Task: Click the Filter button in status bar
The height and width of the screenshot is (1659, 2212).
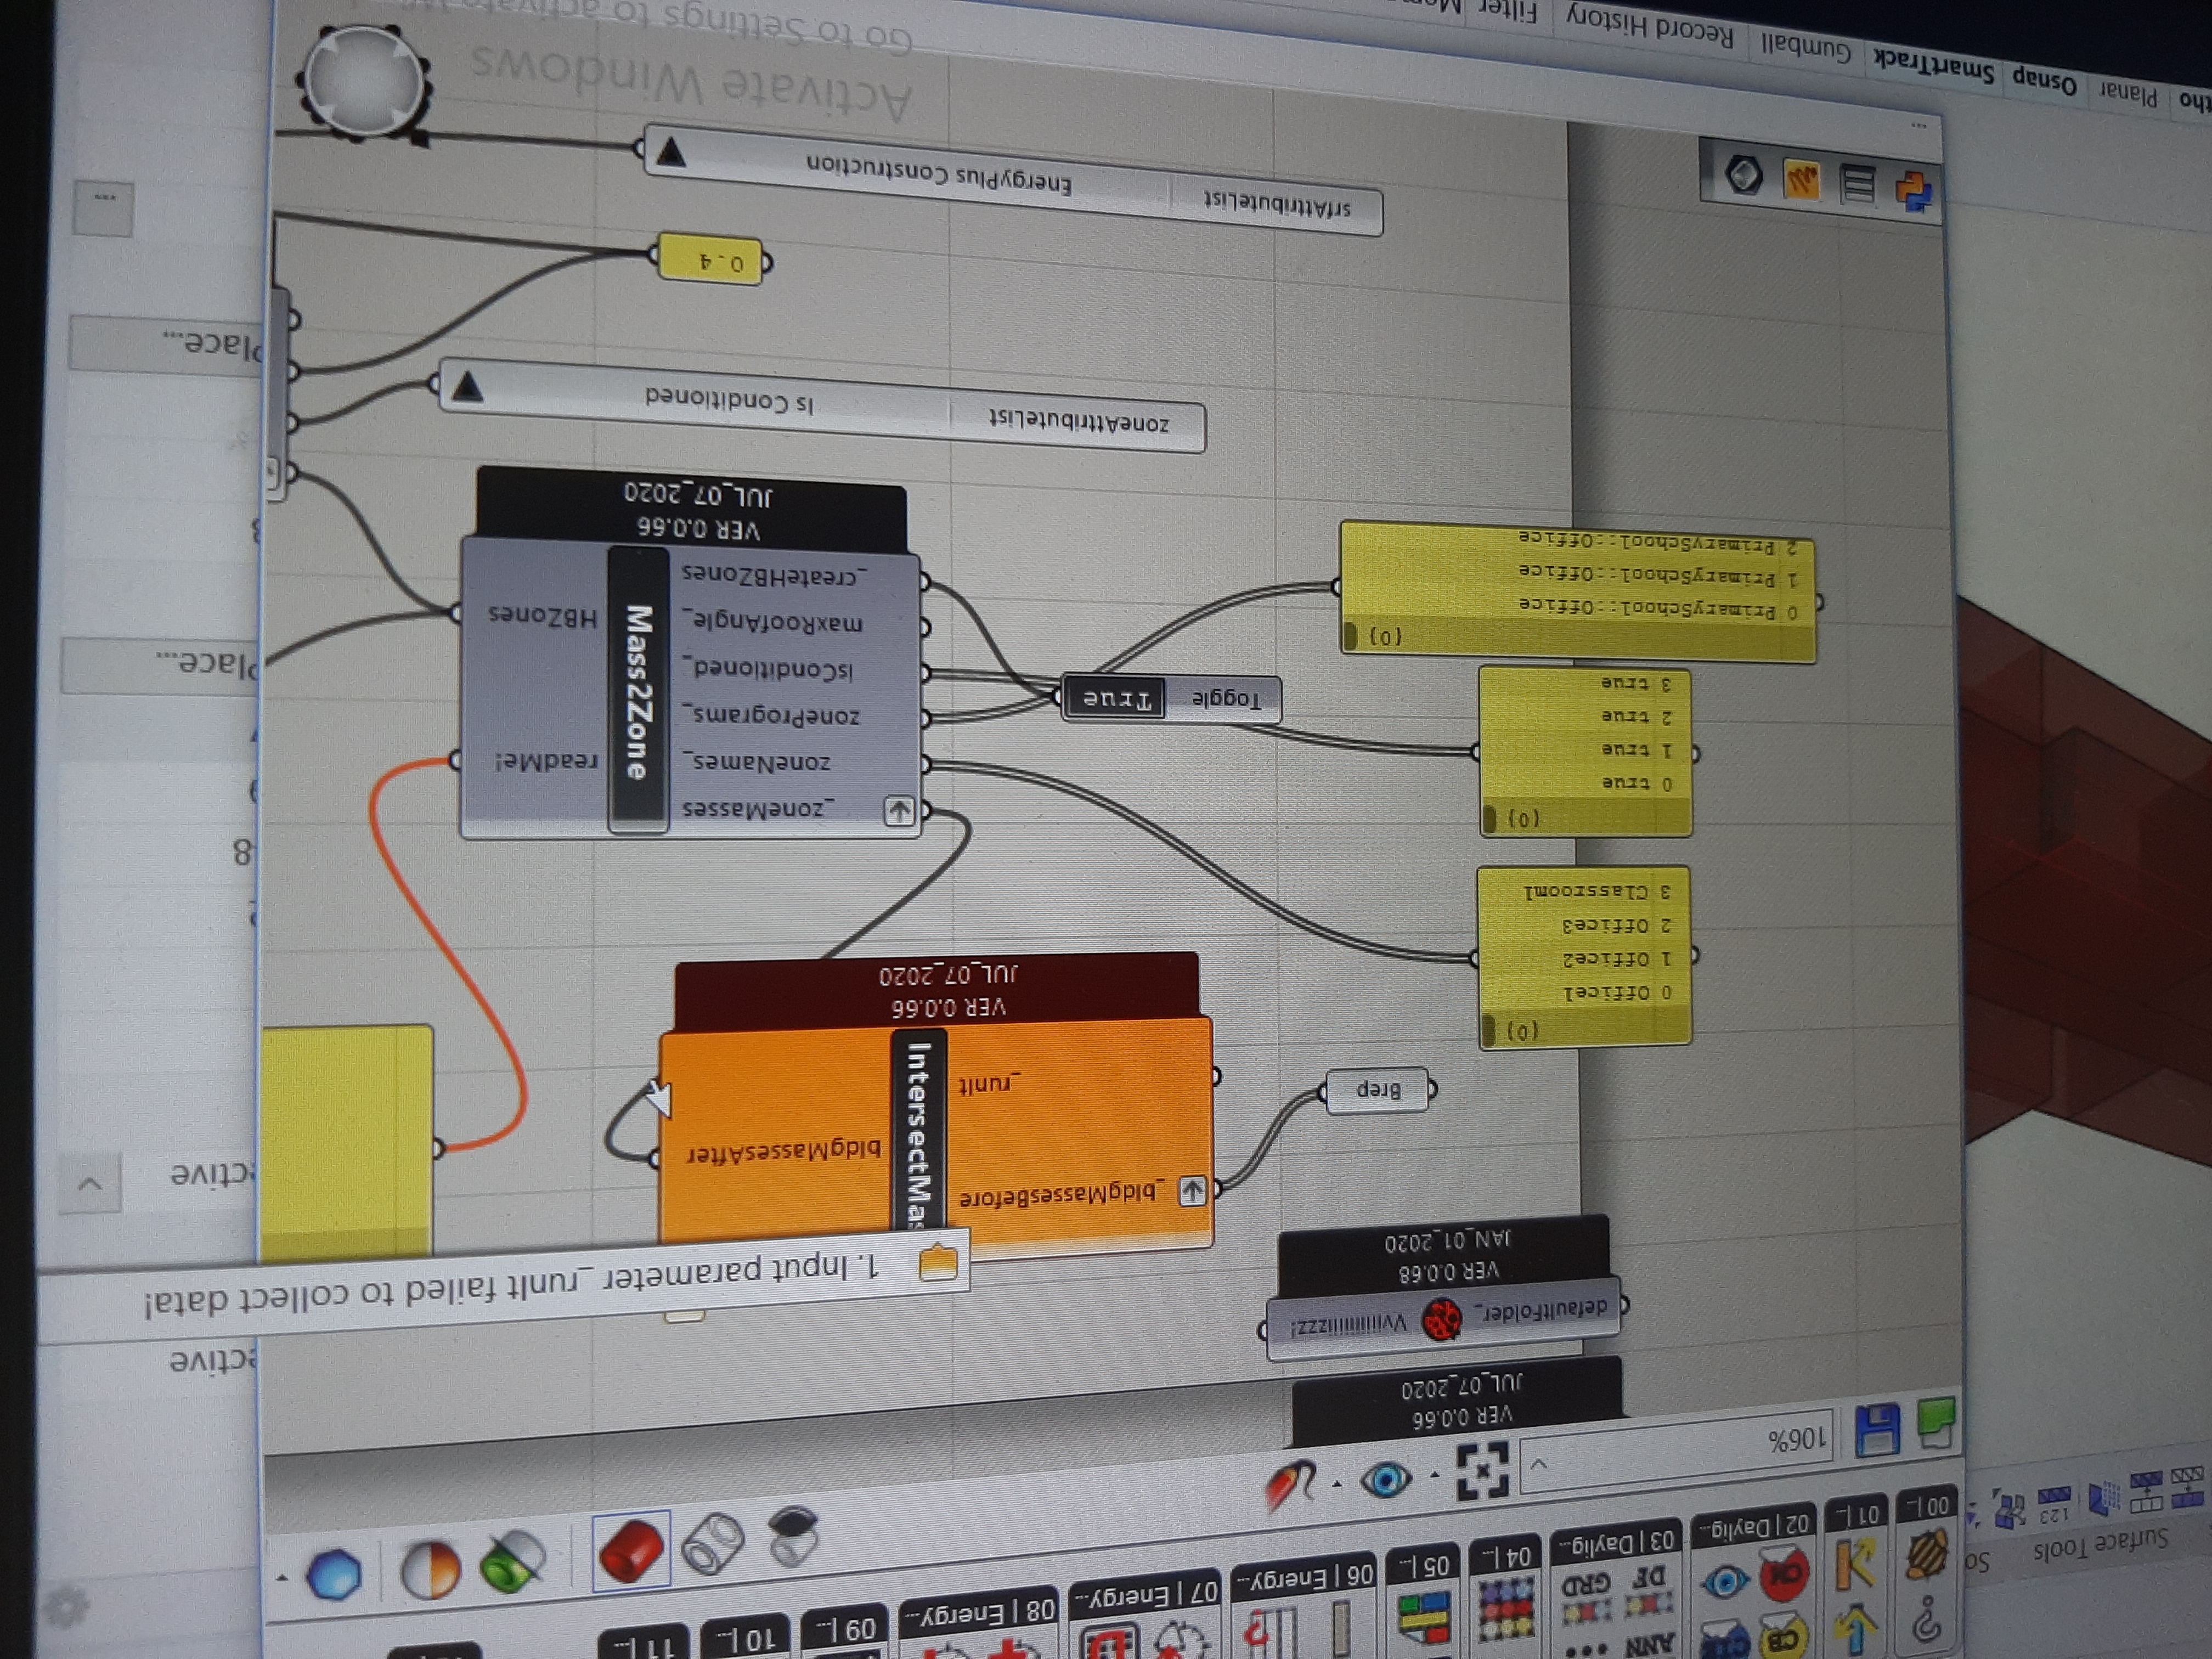Action: tap(1507, 12)
